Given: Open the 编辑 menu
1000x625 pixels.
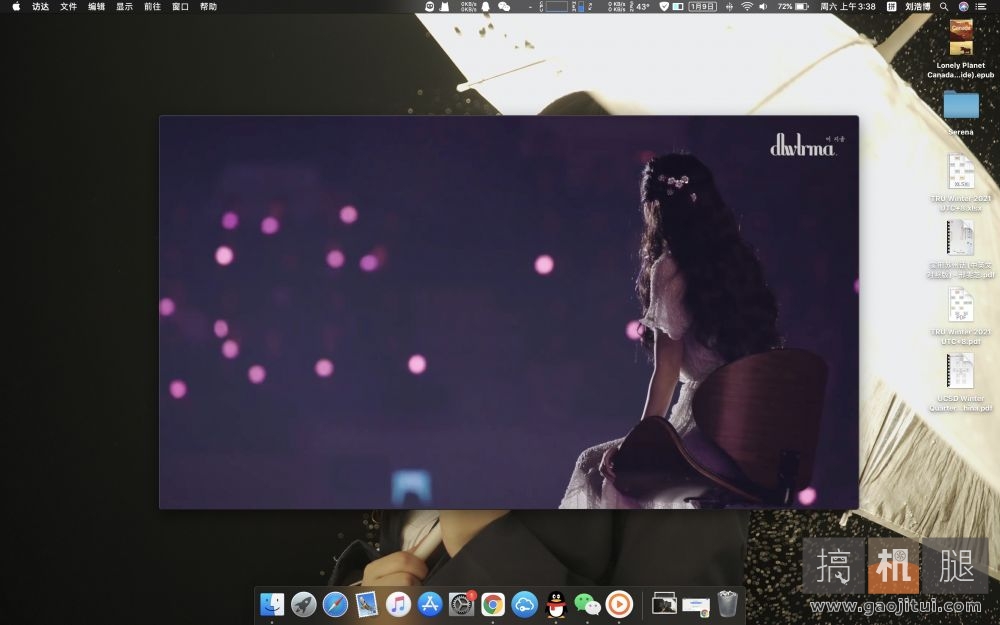Looking at the screenshot, I should (96, 6).
